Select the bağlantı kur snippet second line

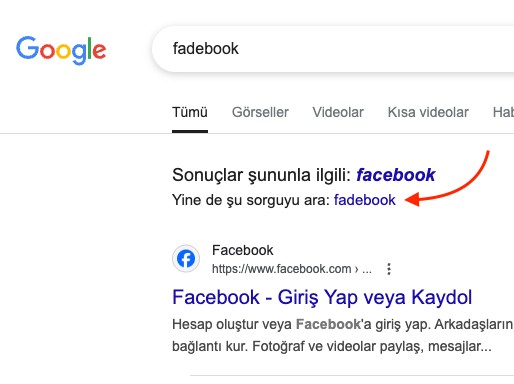point(332,346)
